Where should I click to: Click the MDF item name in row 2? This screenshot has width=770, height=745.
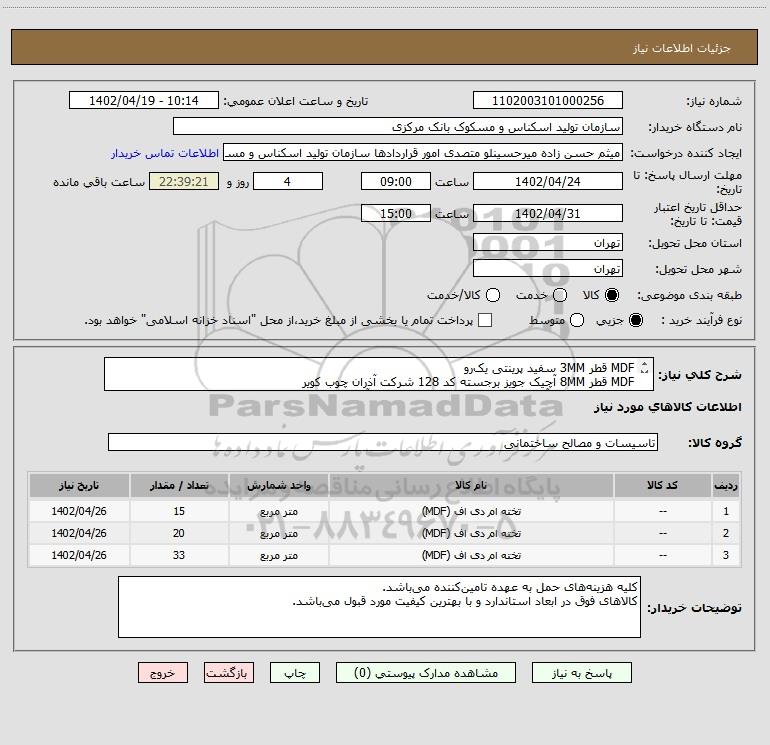pos(471,533)
